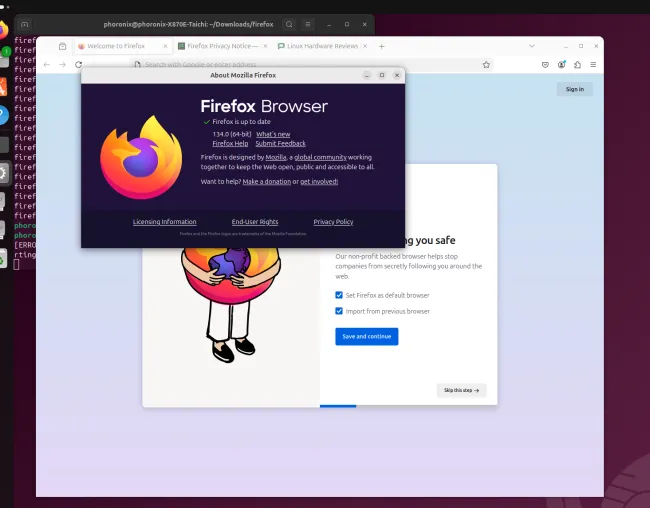The image size is (650, 508).
Task: Launch Firefox from the Ubuntu dock
Action: 3,30
